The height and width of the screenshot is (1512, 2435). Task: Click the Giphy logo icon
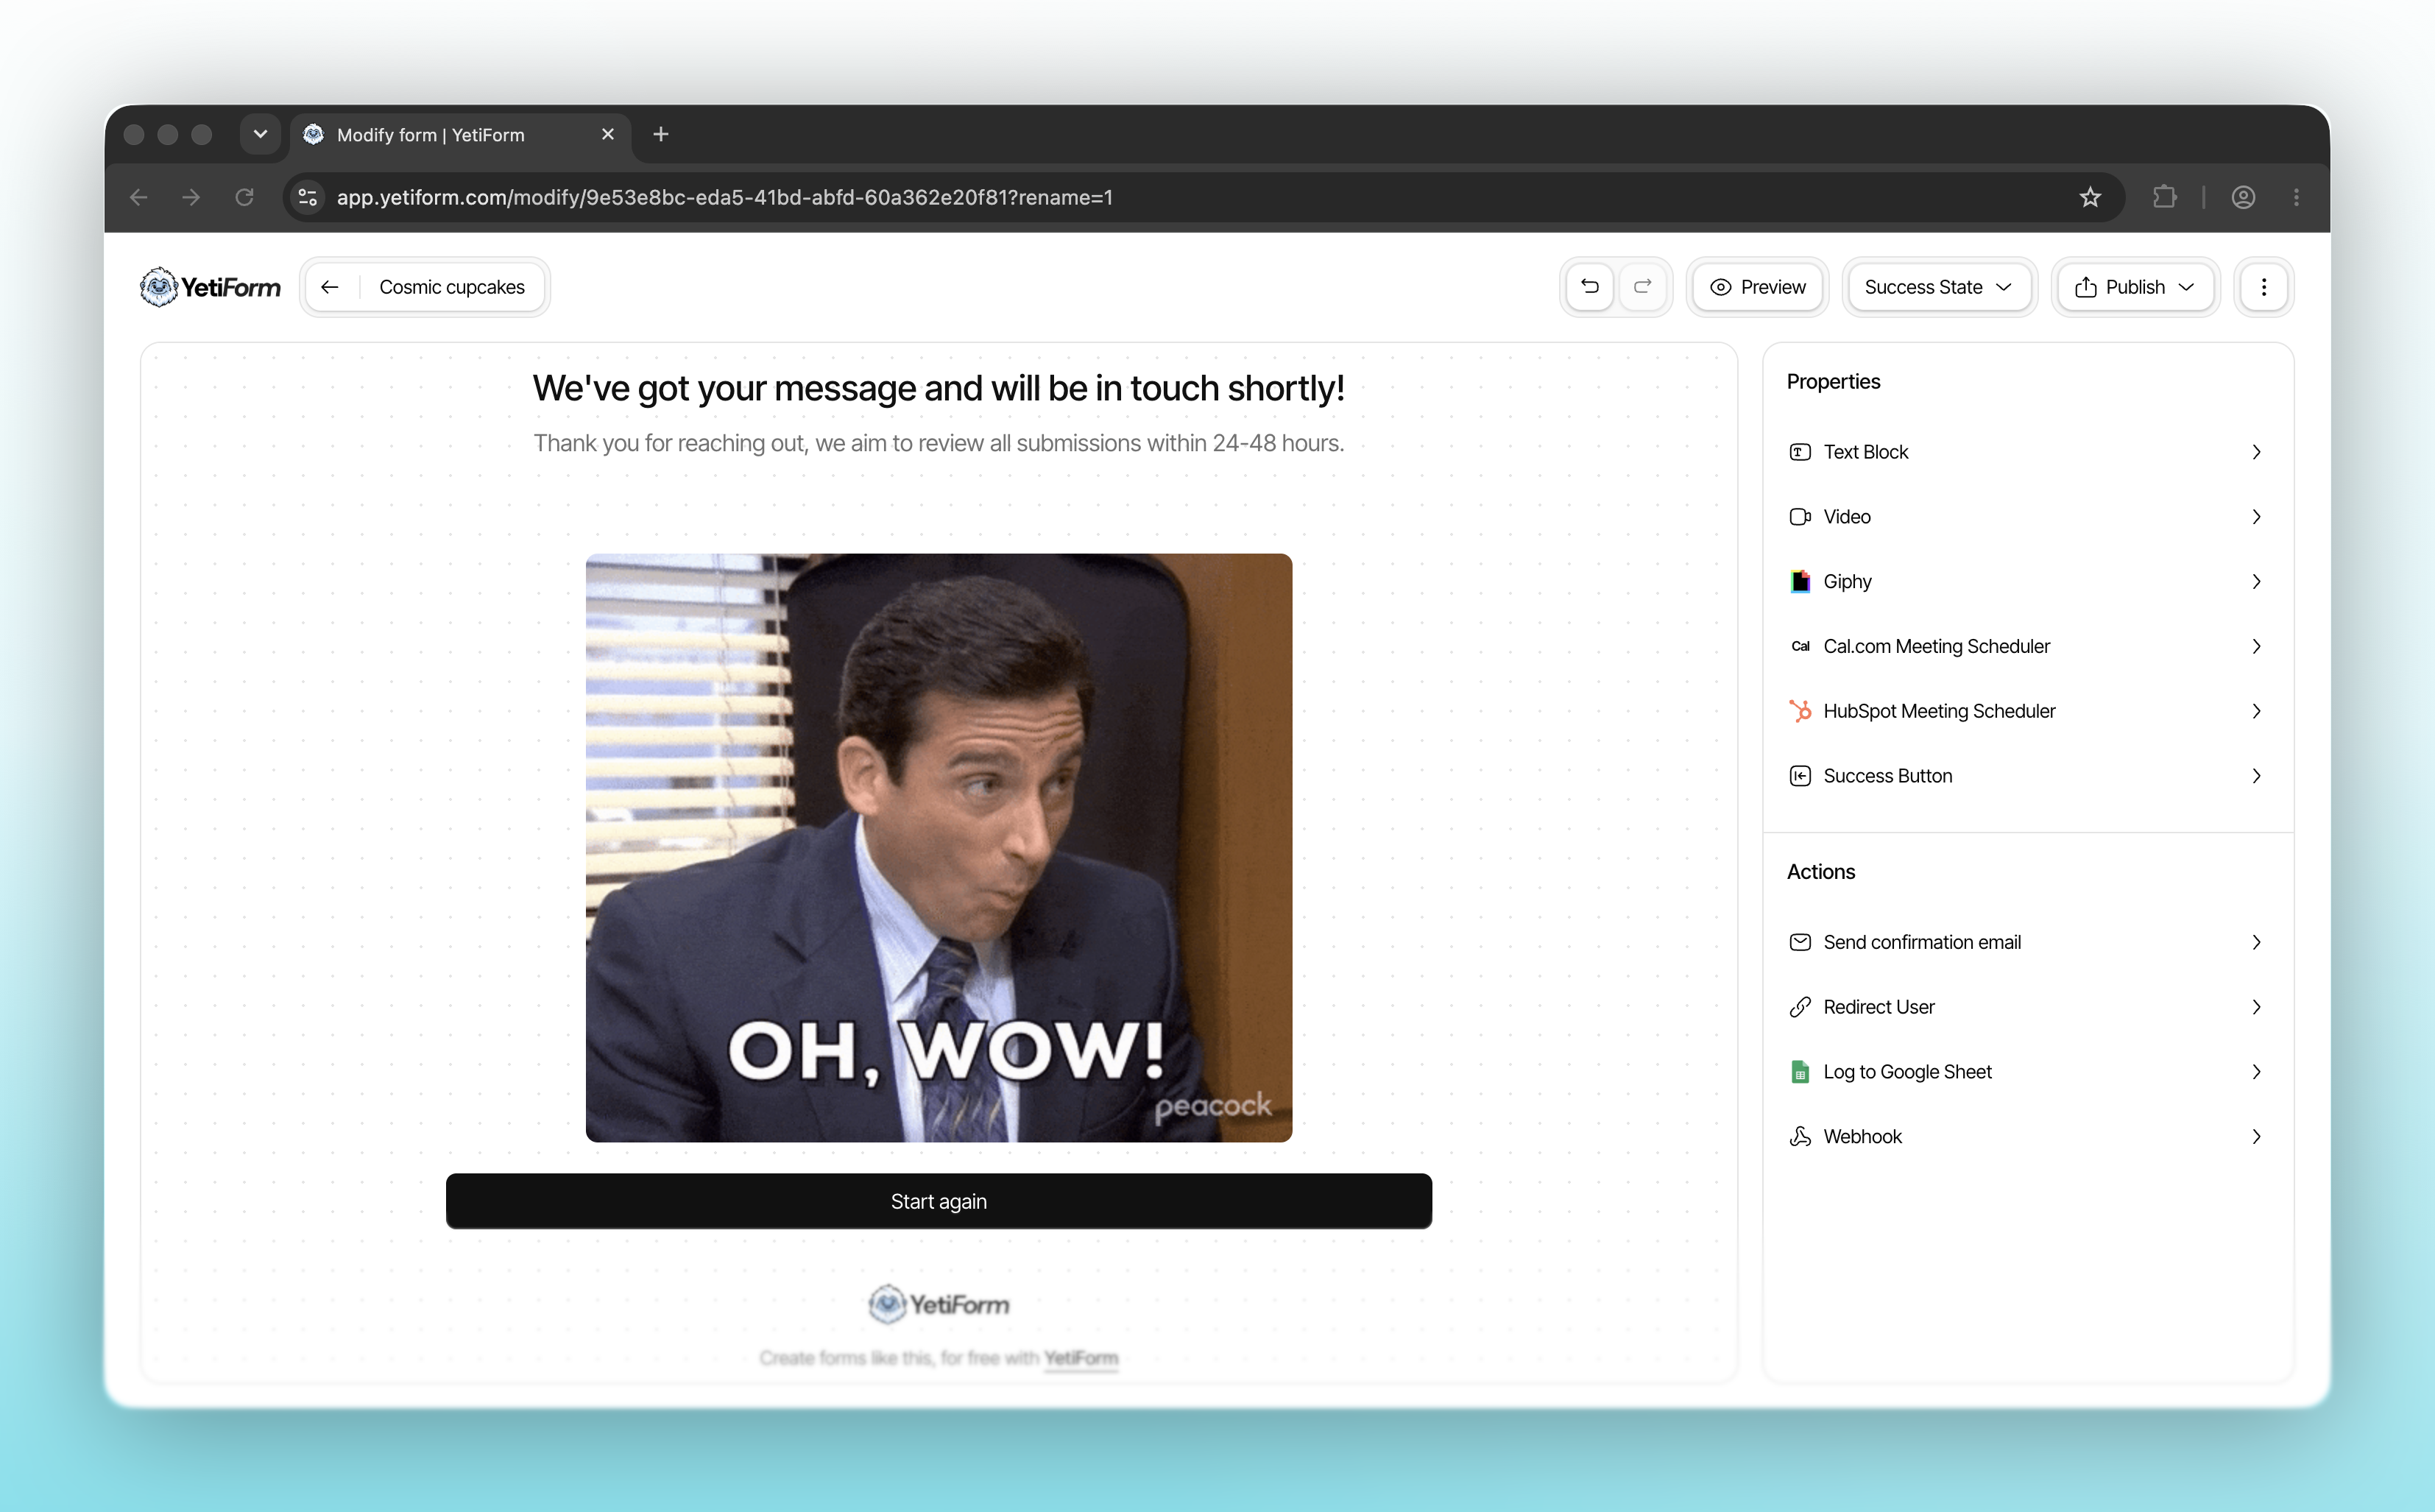point(1799,582)
